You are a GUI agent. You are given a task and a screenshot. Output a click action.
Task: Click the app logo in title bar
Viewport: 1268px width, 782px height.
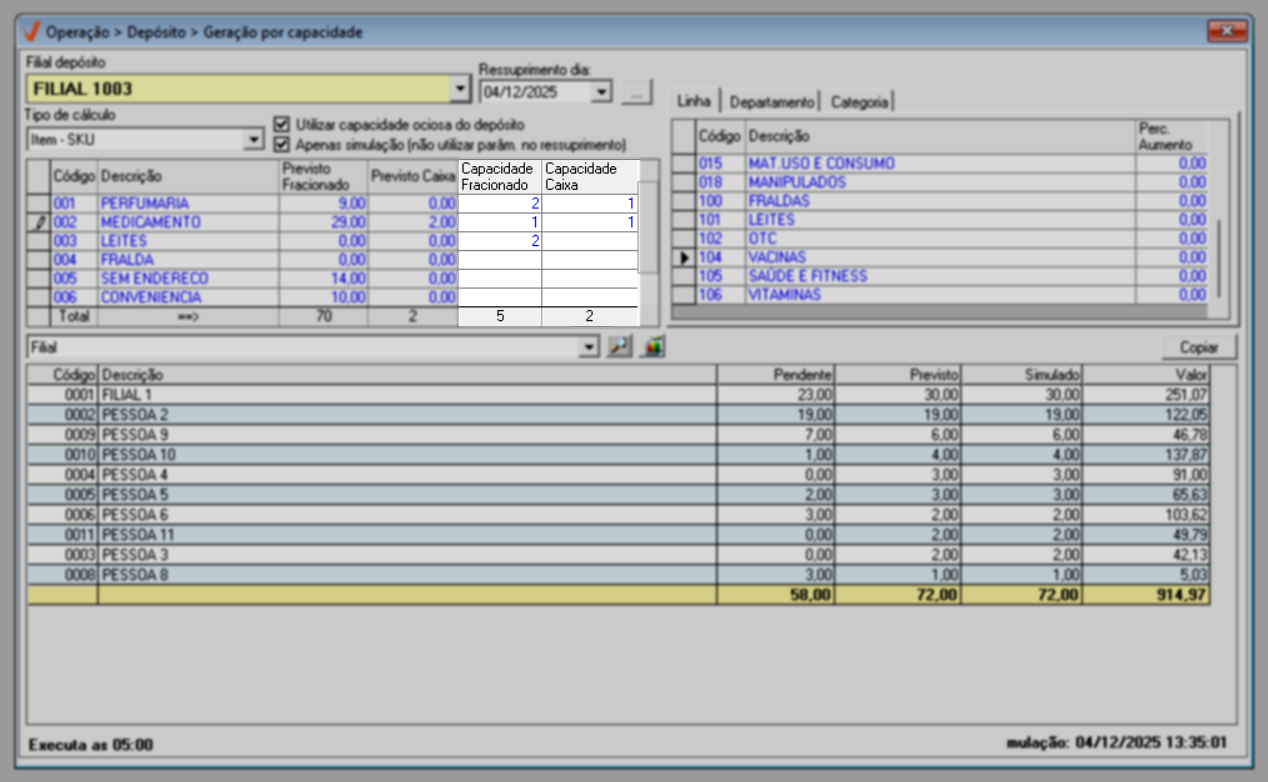coord(32,32)
